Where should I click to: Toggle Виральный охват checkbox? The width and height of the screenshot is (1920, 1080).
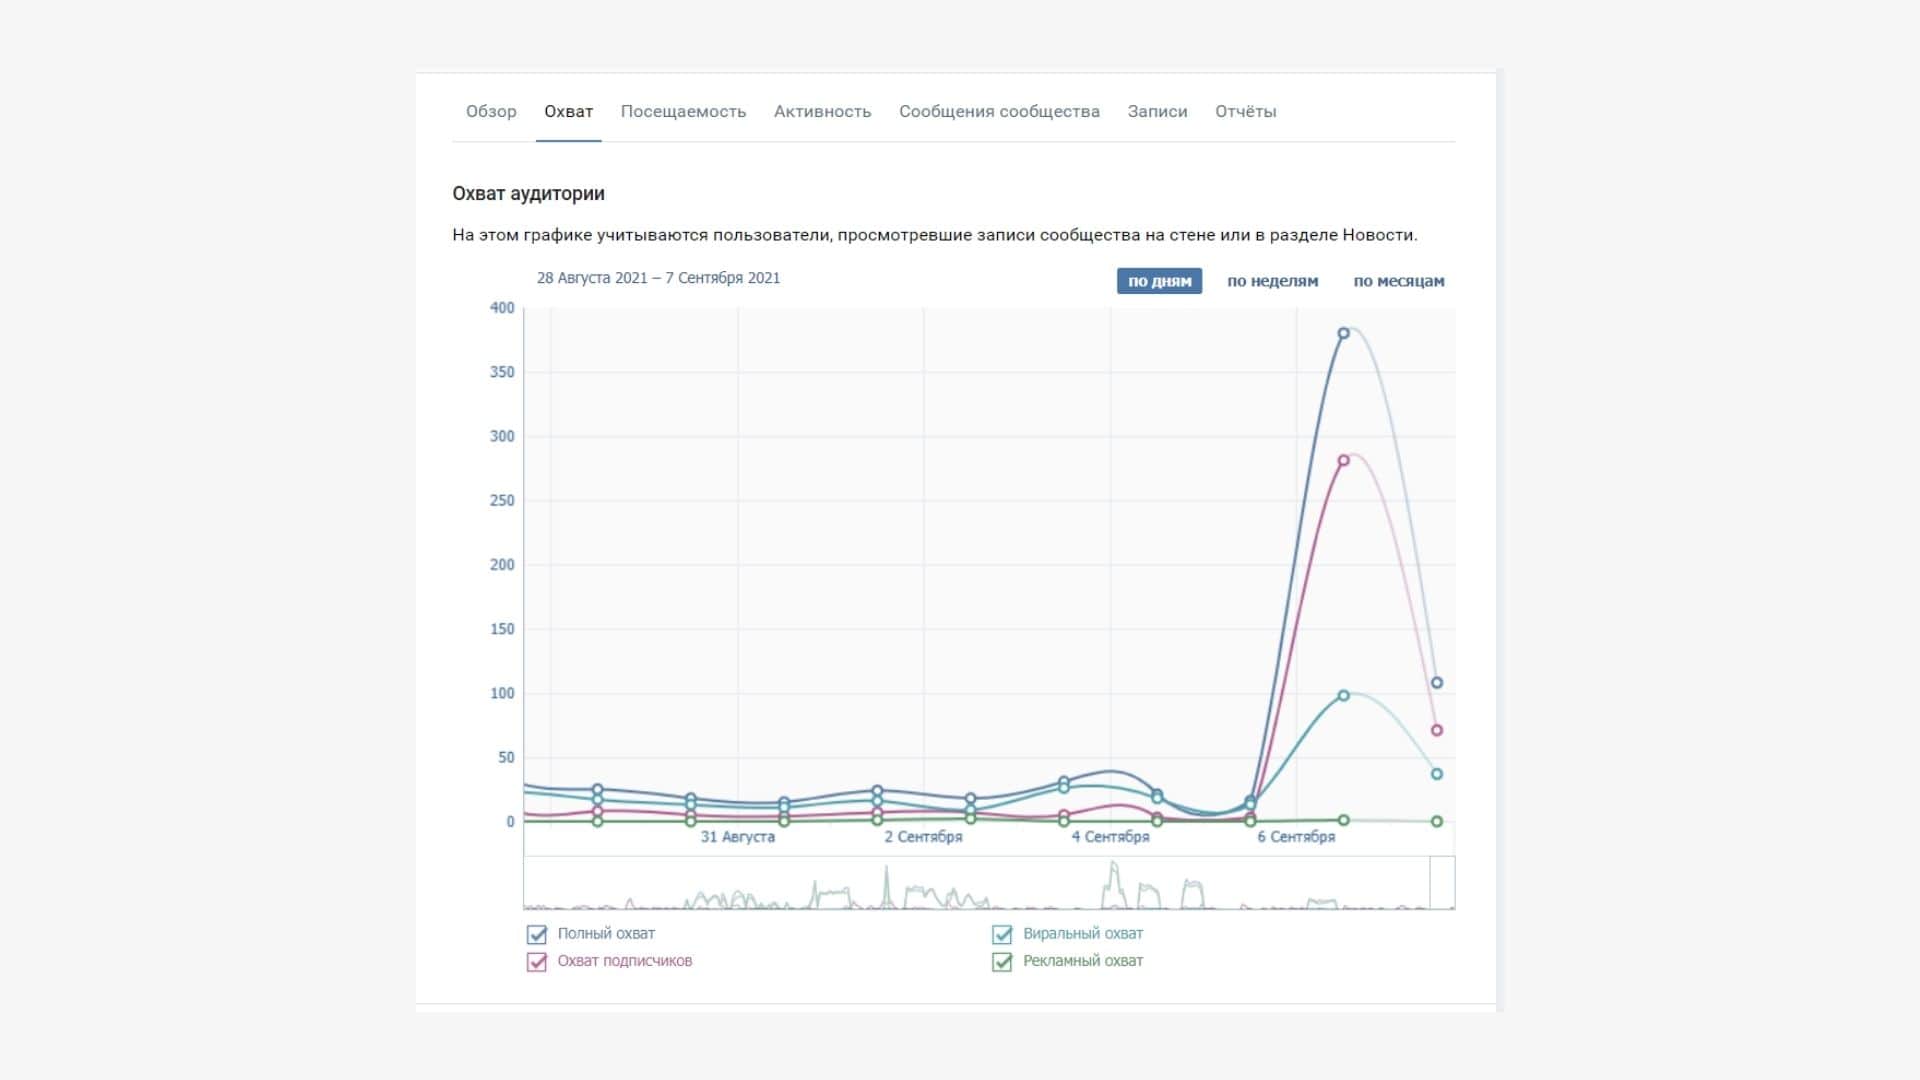click(x=1002, y=934)
